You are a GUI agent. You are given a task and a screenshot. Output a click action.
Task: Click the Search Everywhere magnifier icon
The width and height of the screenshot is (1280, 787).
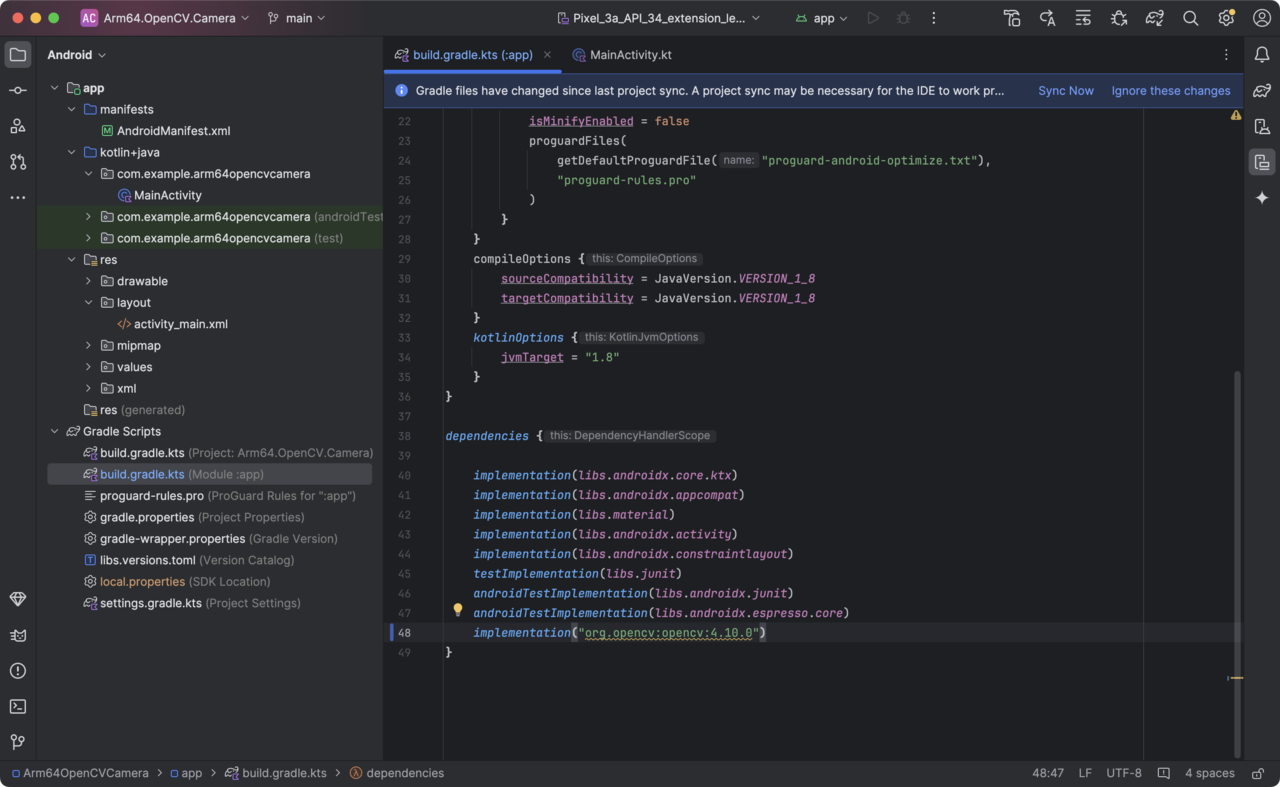(1190, 18)
